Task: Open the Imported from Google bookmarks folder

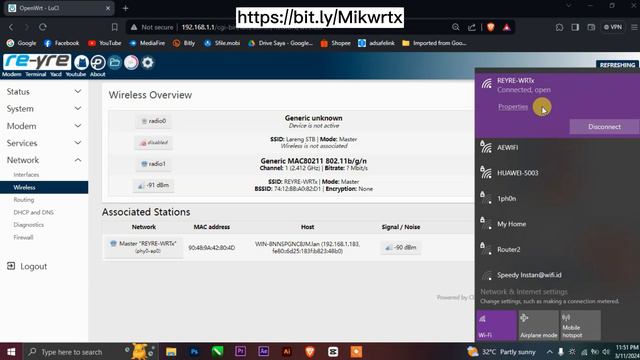Action: (434, 43)
